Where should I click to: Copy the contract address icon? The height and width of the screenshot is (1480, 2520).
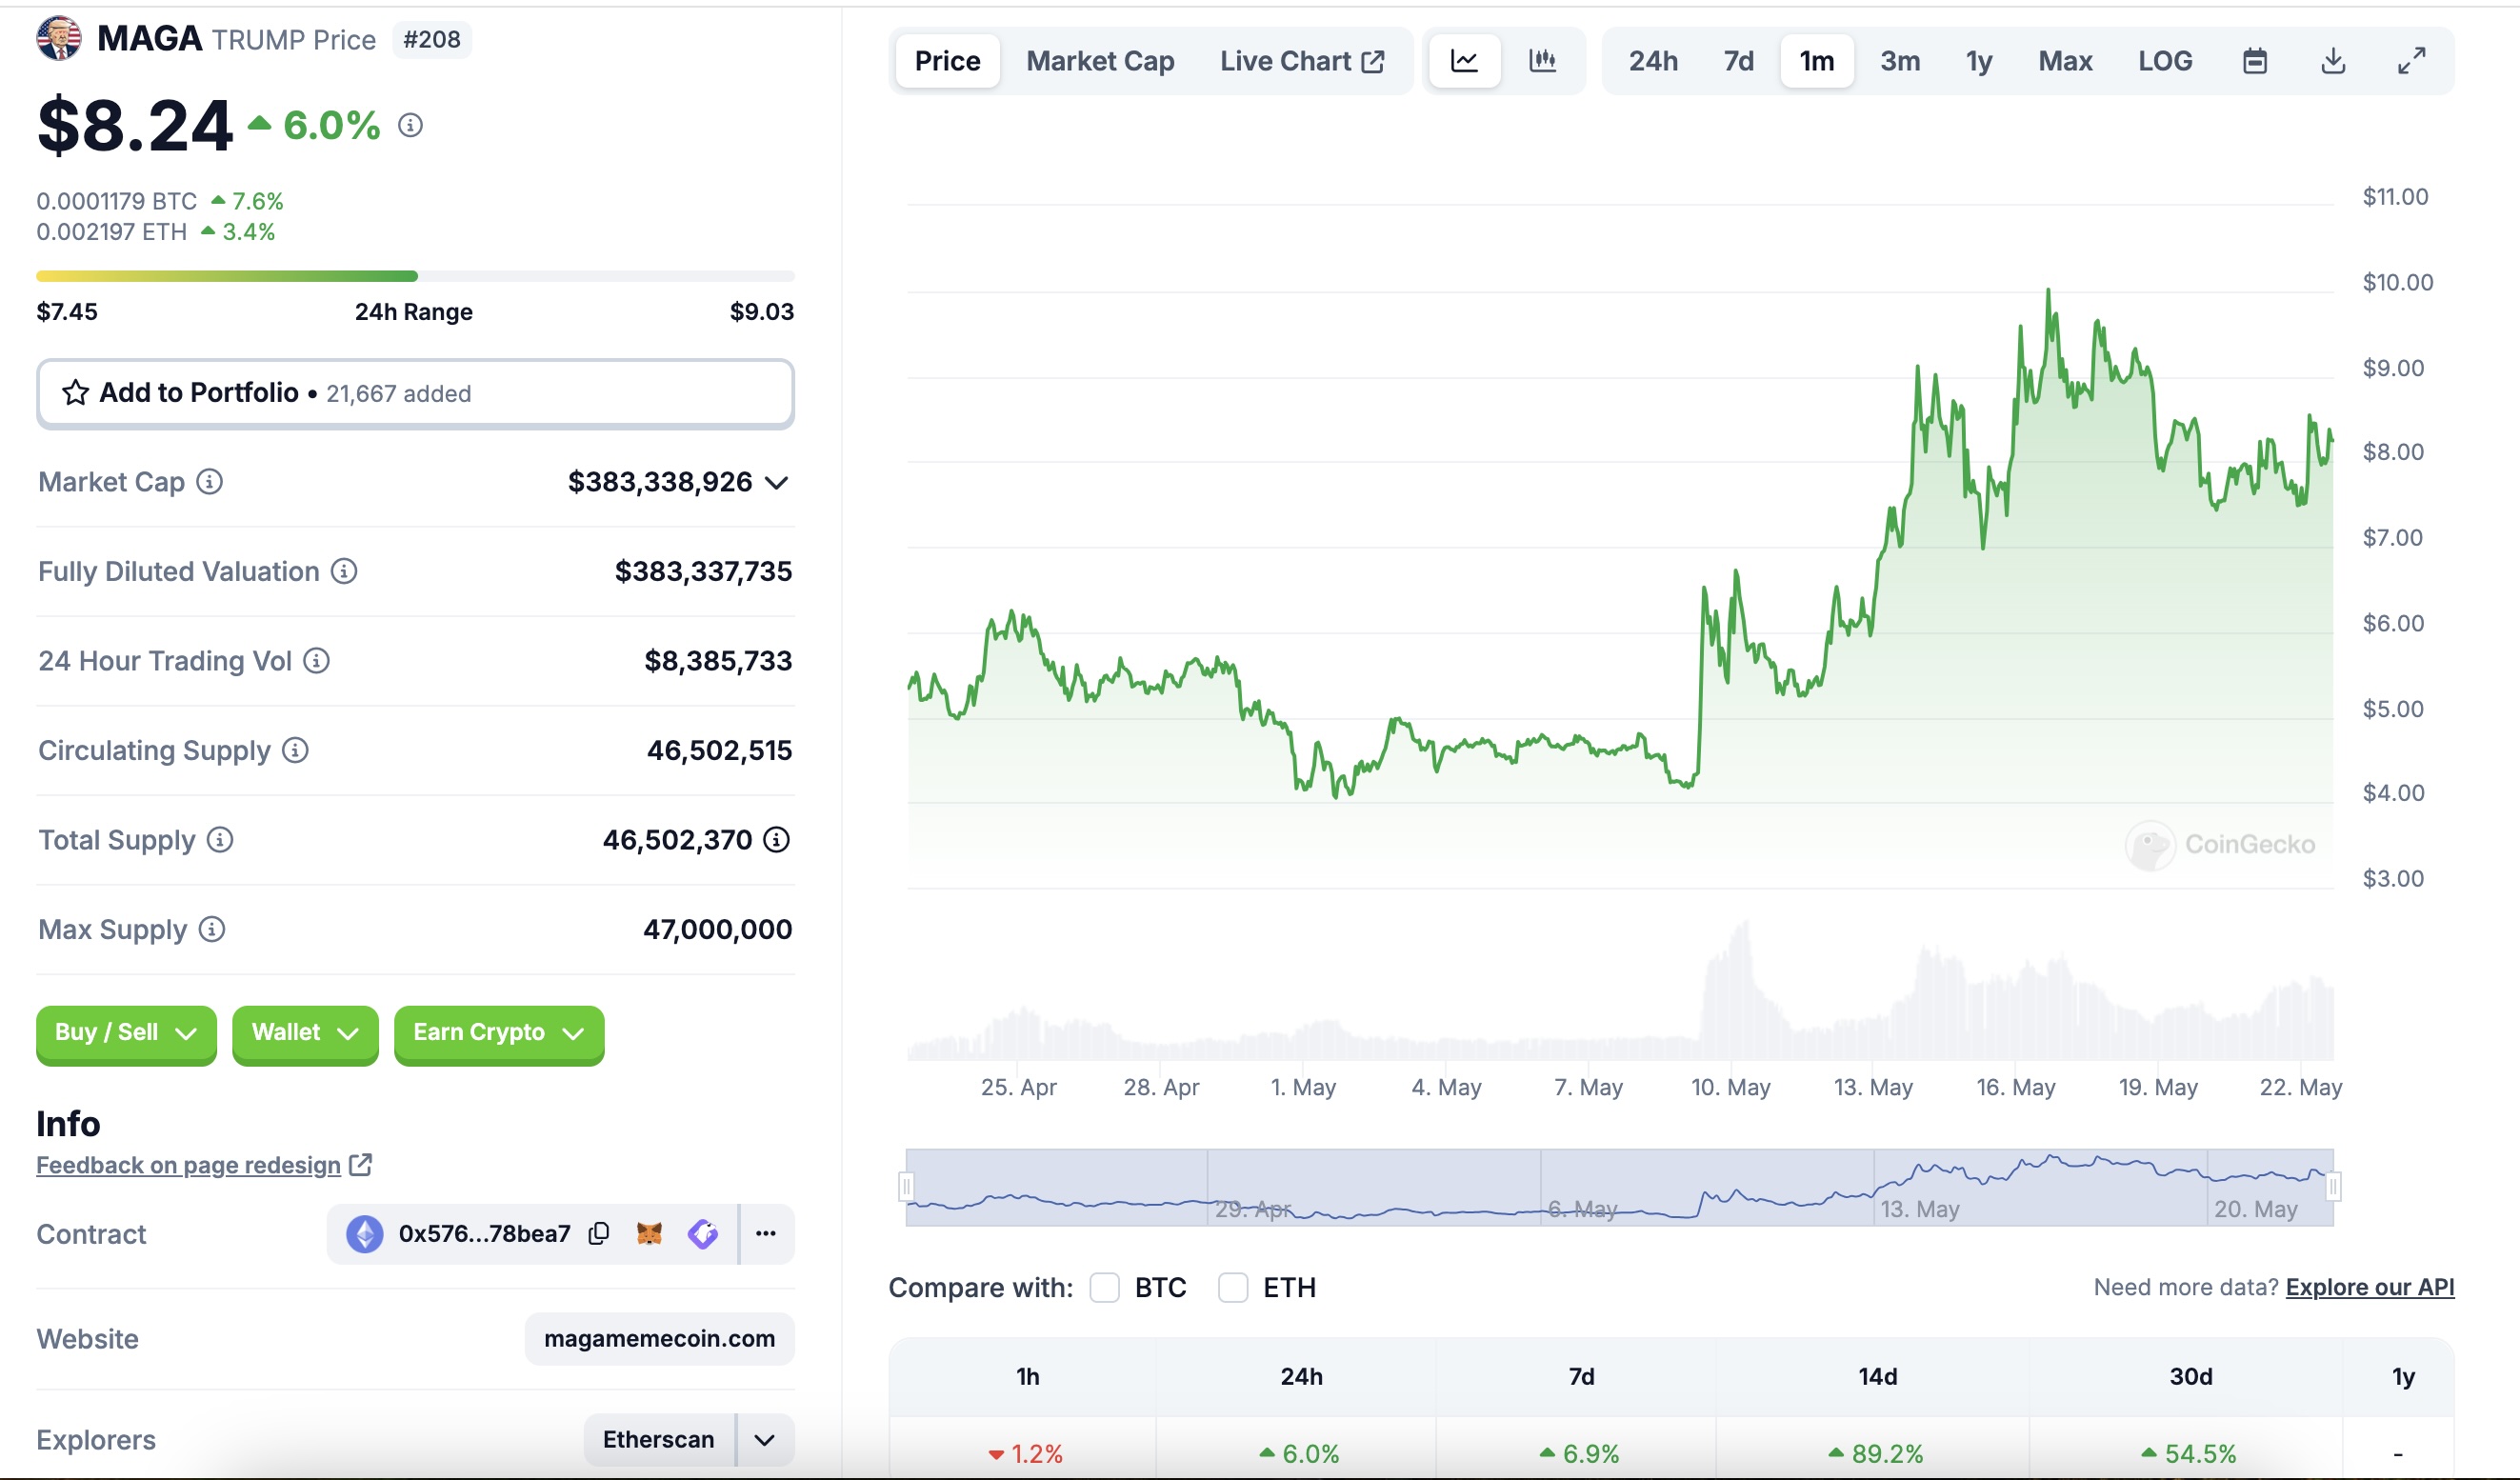coord(599,1234)
